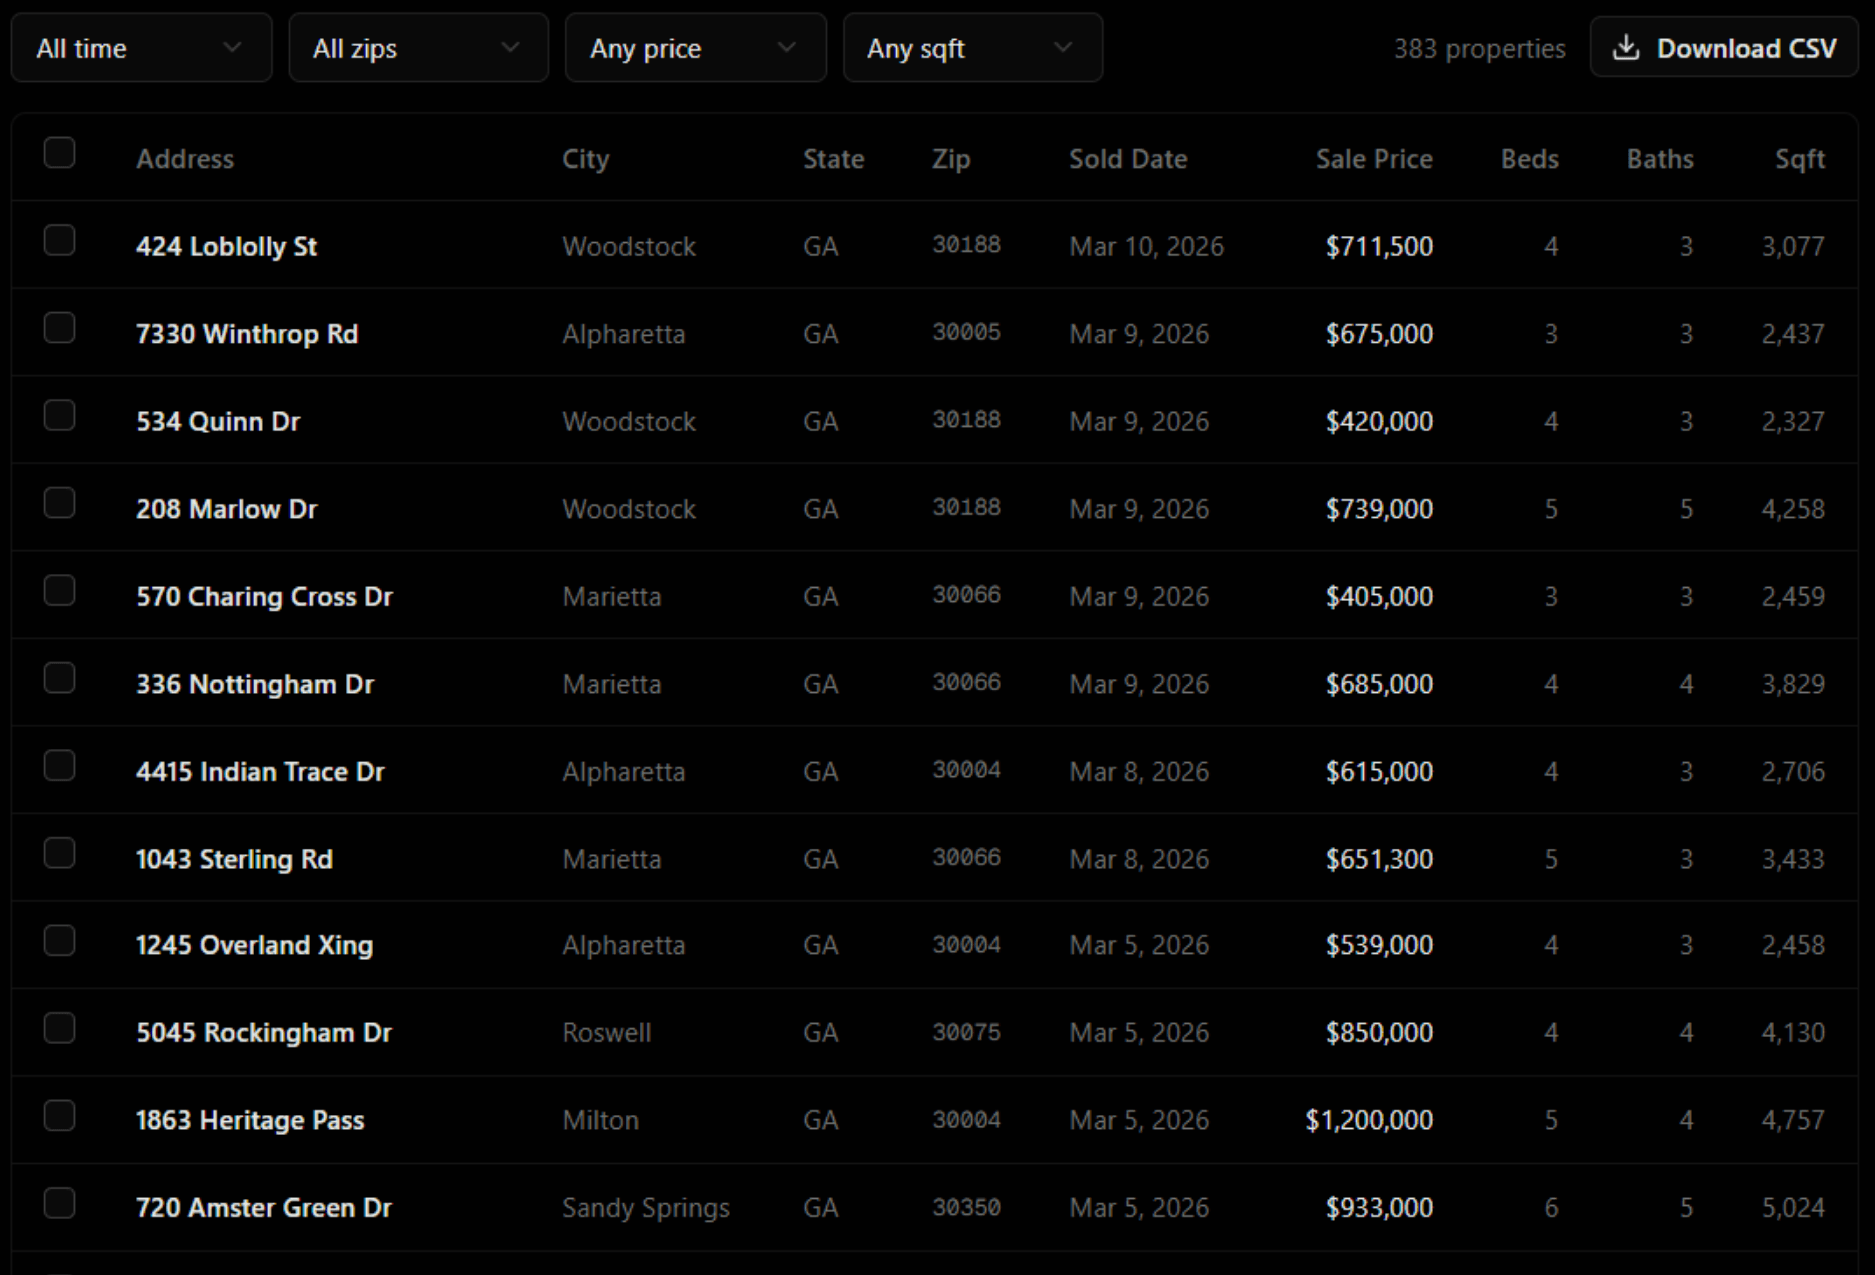
Task: Click the Any sqft dropdown chevron
Action: tap(1063, 47)
